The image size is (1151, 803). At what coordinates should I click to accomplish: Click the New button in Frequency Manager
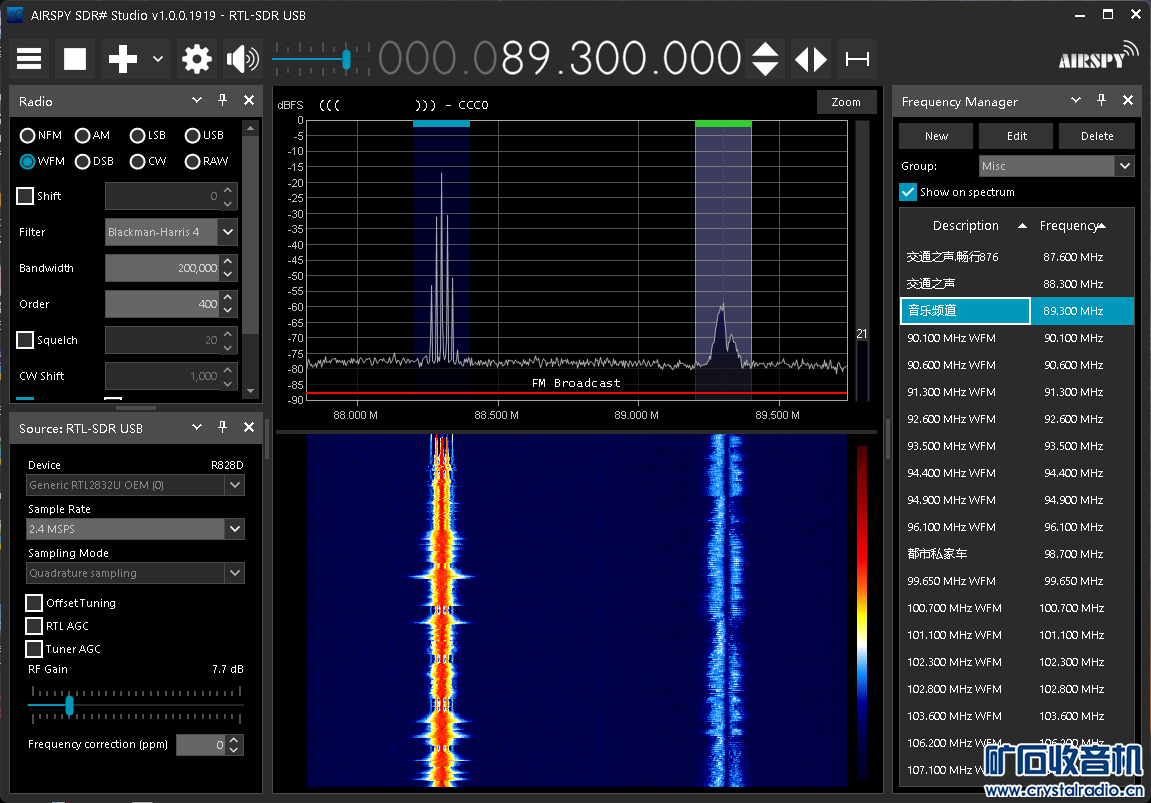(x=936, y=136)
